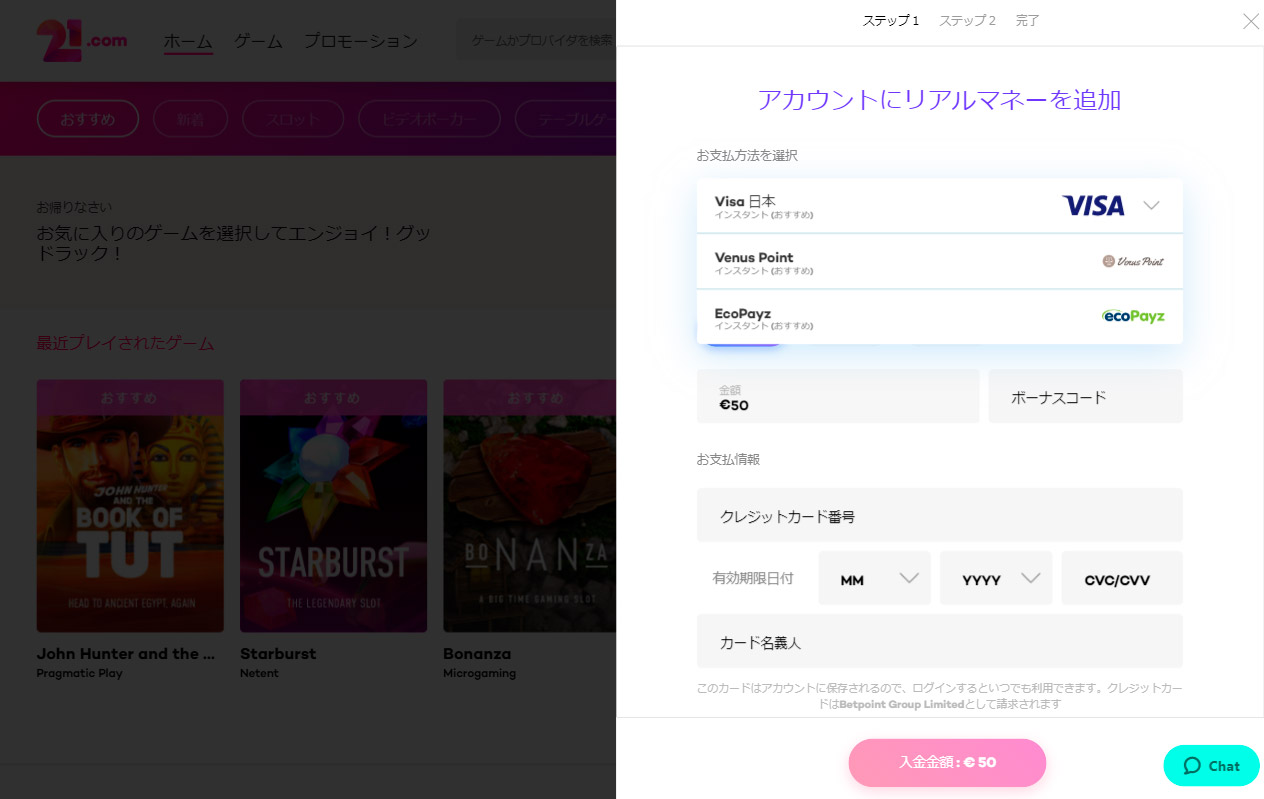Open Bonanza game thumbnail

[530, 506]
